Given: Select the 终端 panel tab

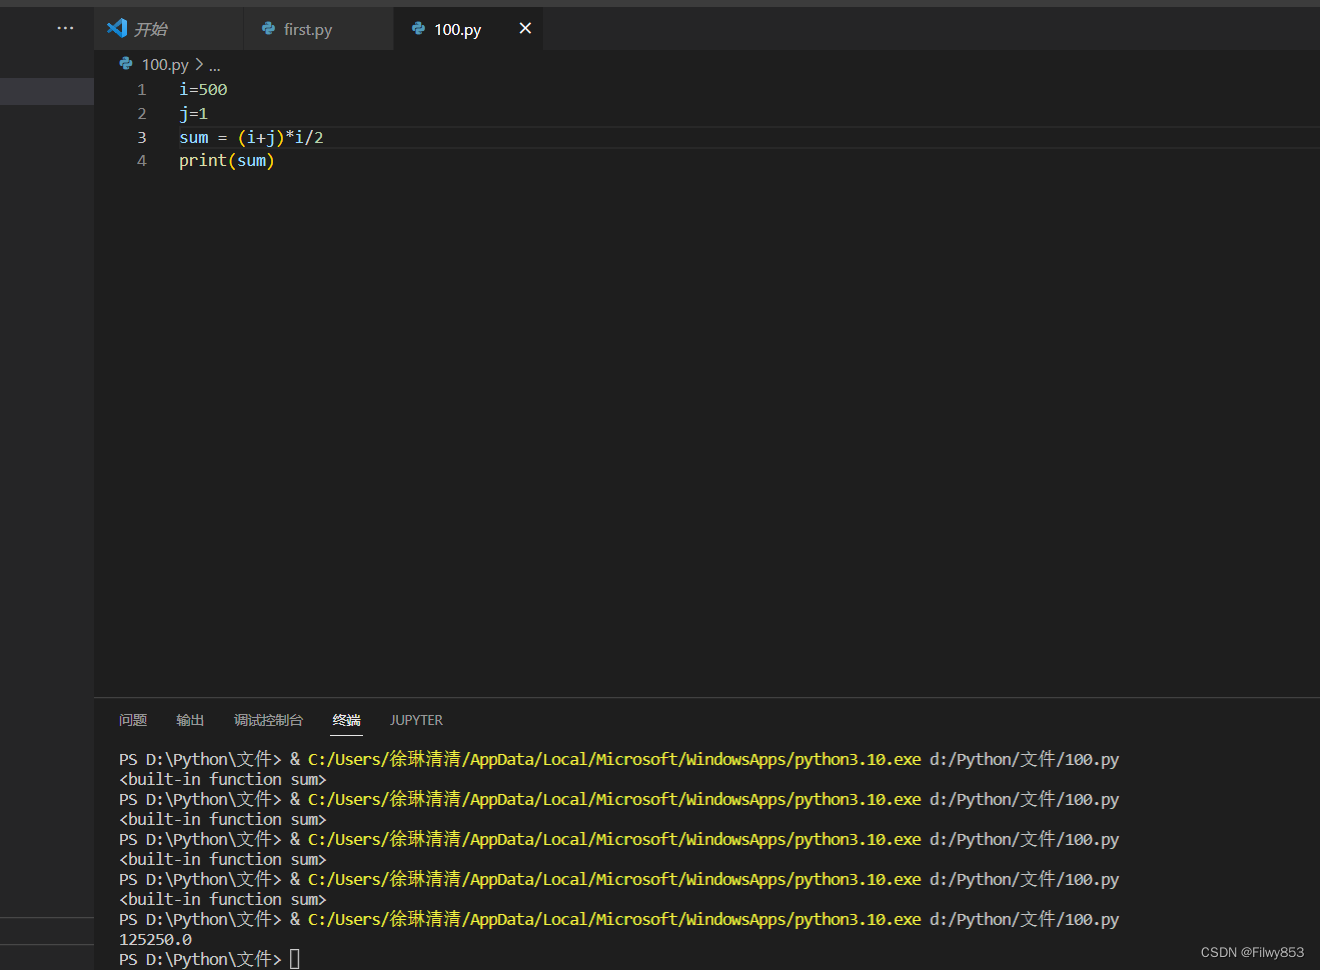Looking at the screenshot, I should 346,720.
